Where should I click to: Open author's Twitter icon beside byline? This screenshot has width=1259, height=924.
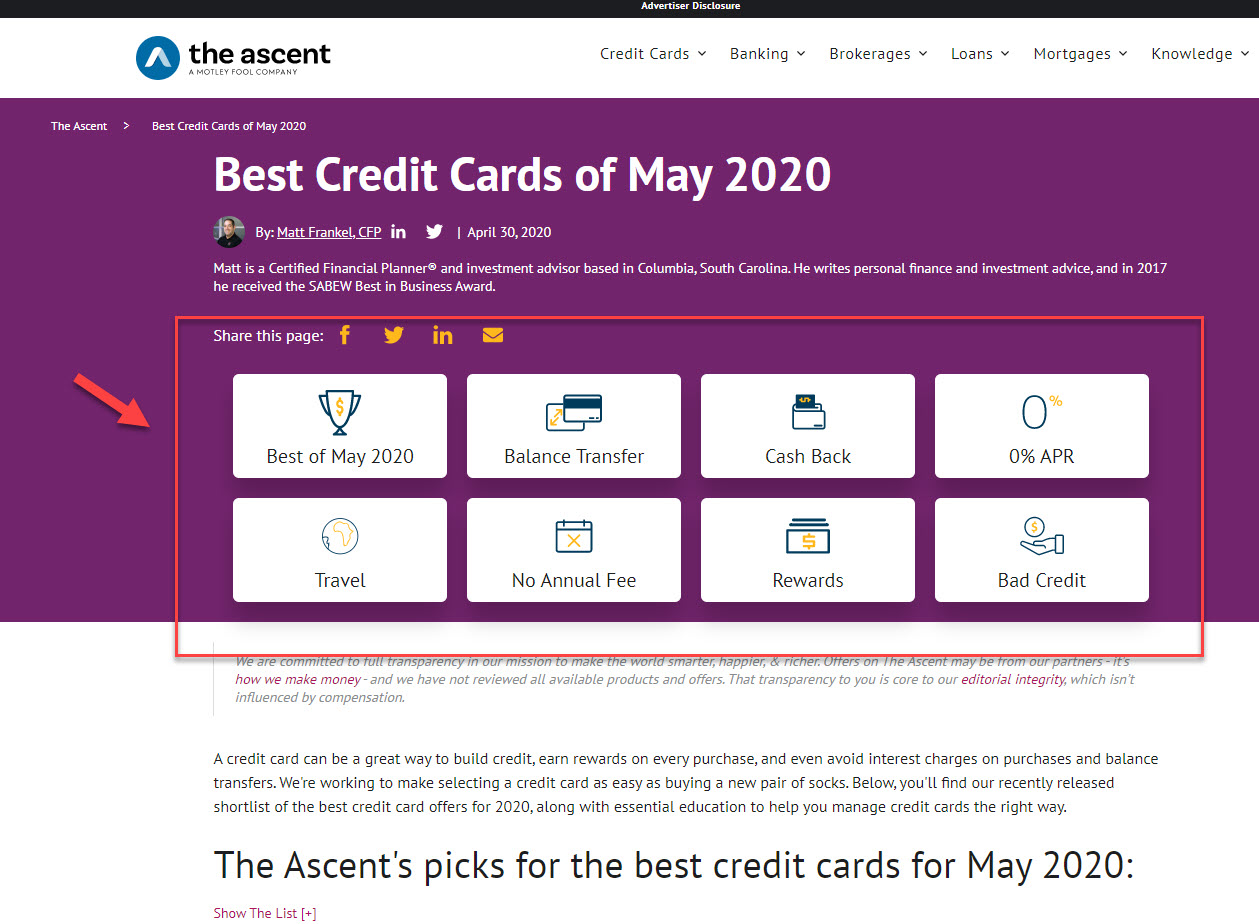(x=434, y=232)
